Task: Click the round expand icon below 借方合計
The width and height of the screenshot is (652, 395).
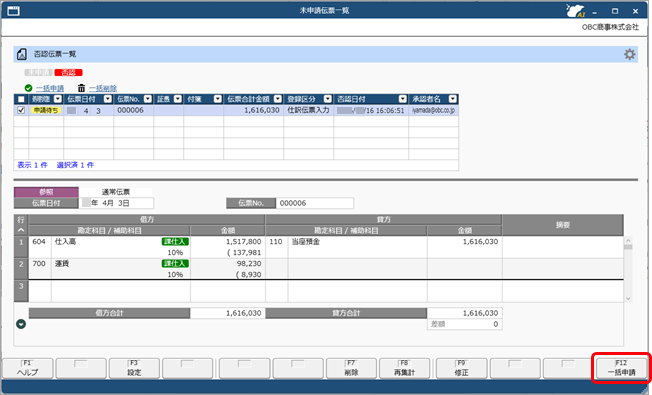Action: point(21,324)
